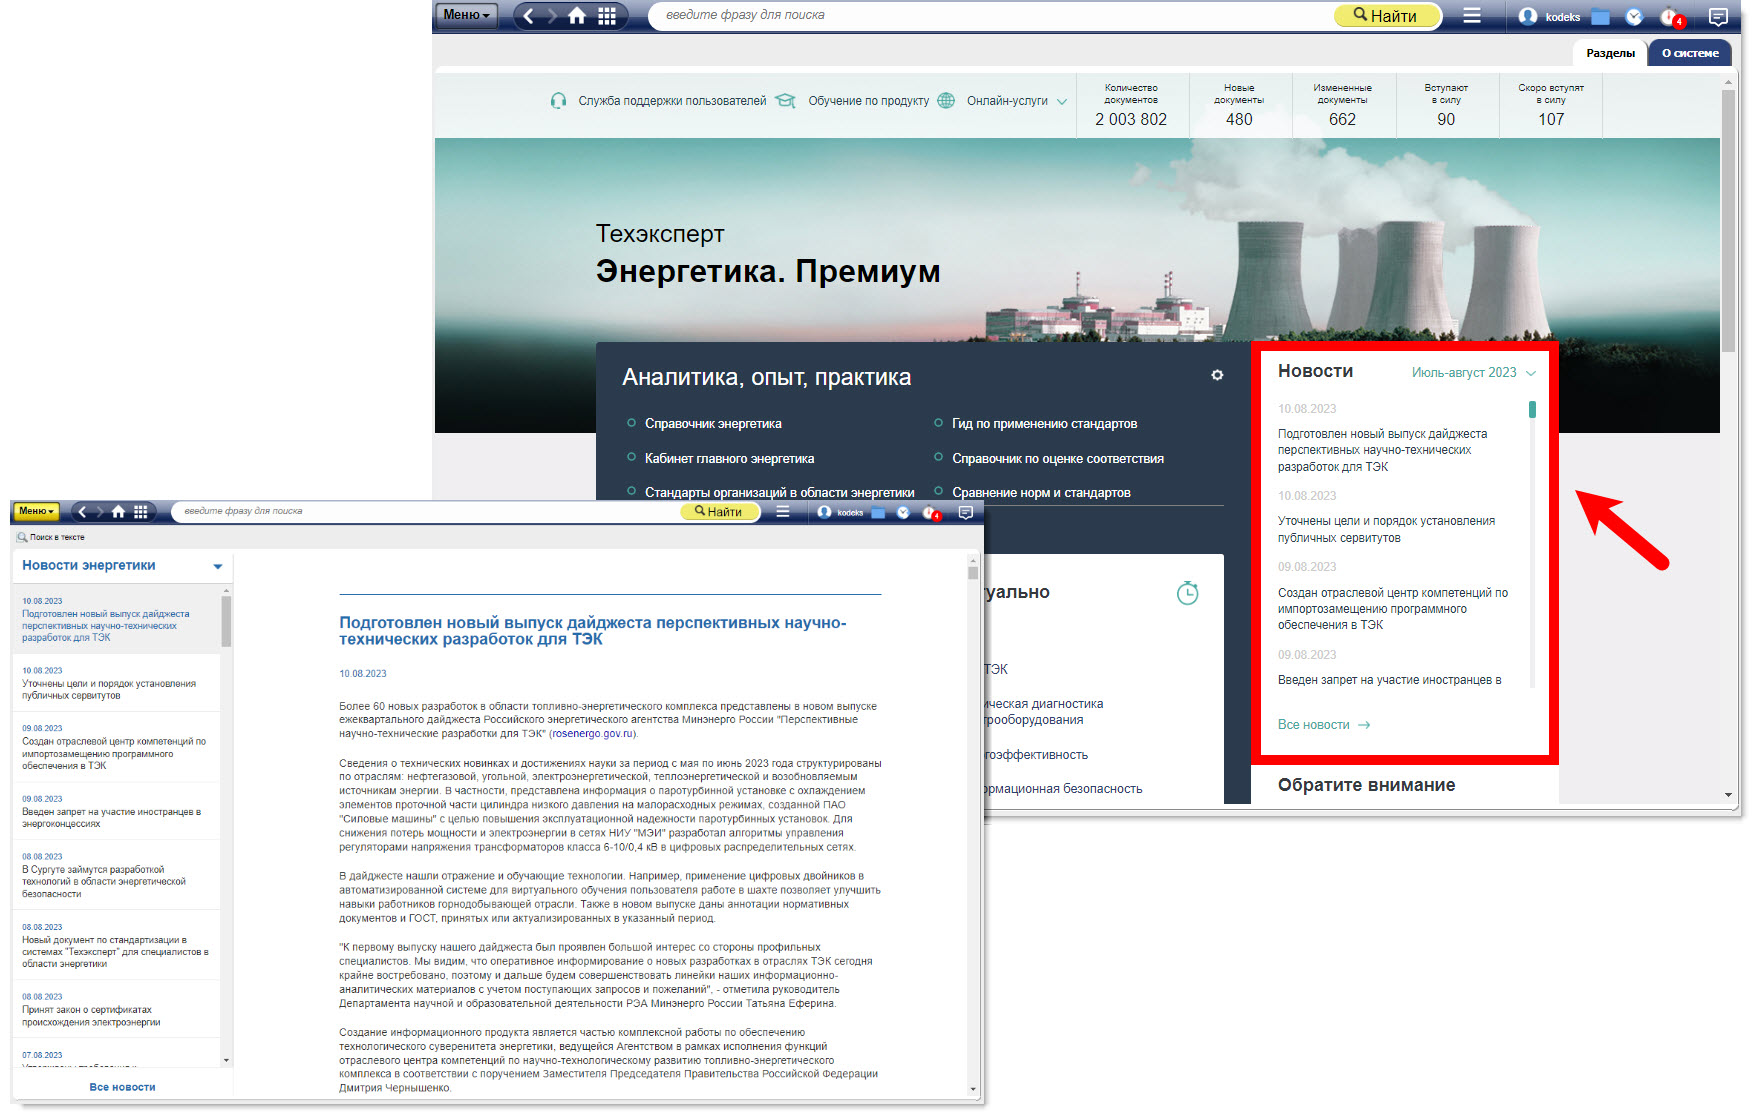Image resolution: width=1754 pixels, height=1120 pixels.
Task: Open chat icon in the front news window
Action: pyautogui.click(x=966, y=512)
